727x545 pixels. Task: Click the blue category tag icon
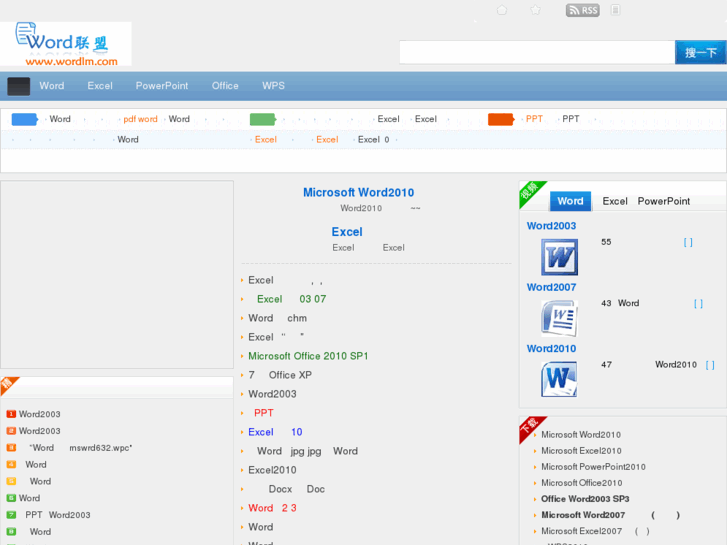coord(25,119)
